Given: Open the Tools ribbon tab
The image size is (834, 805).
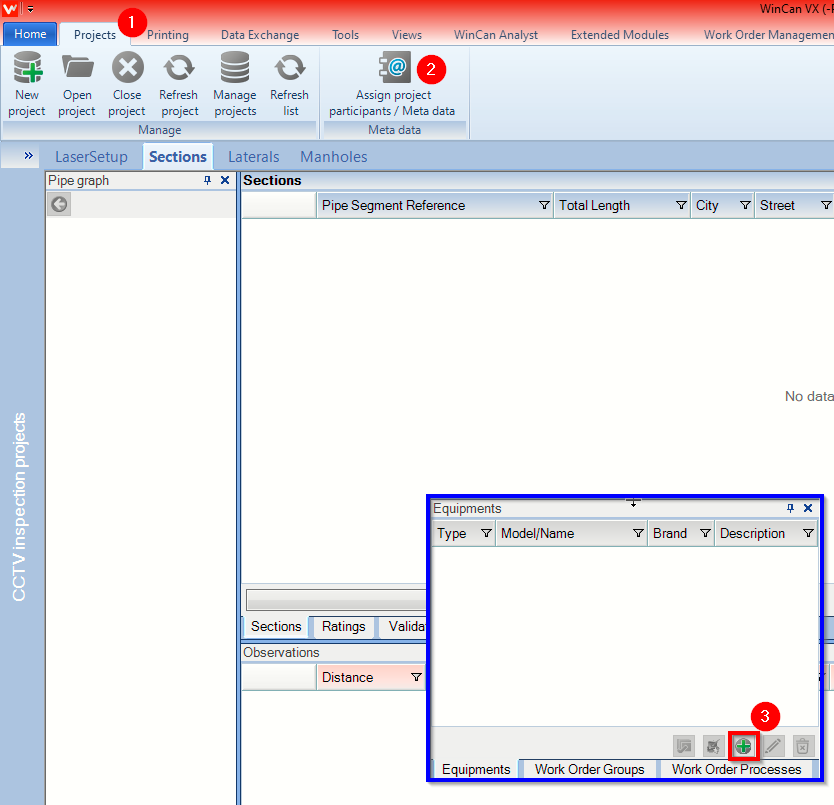Looking at the screenshot, I should click(346, 35).
